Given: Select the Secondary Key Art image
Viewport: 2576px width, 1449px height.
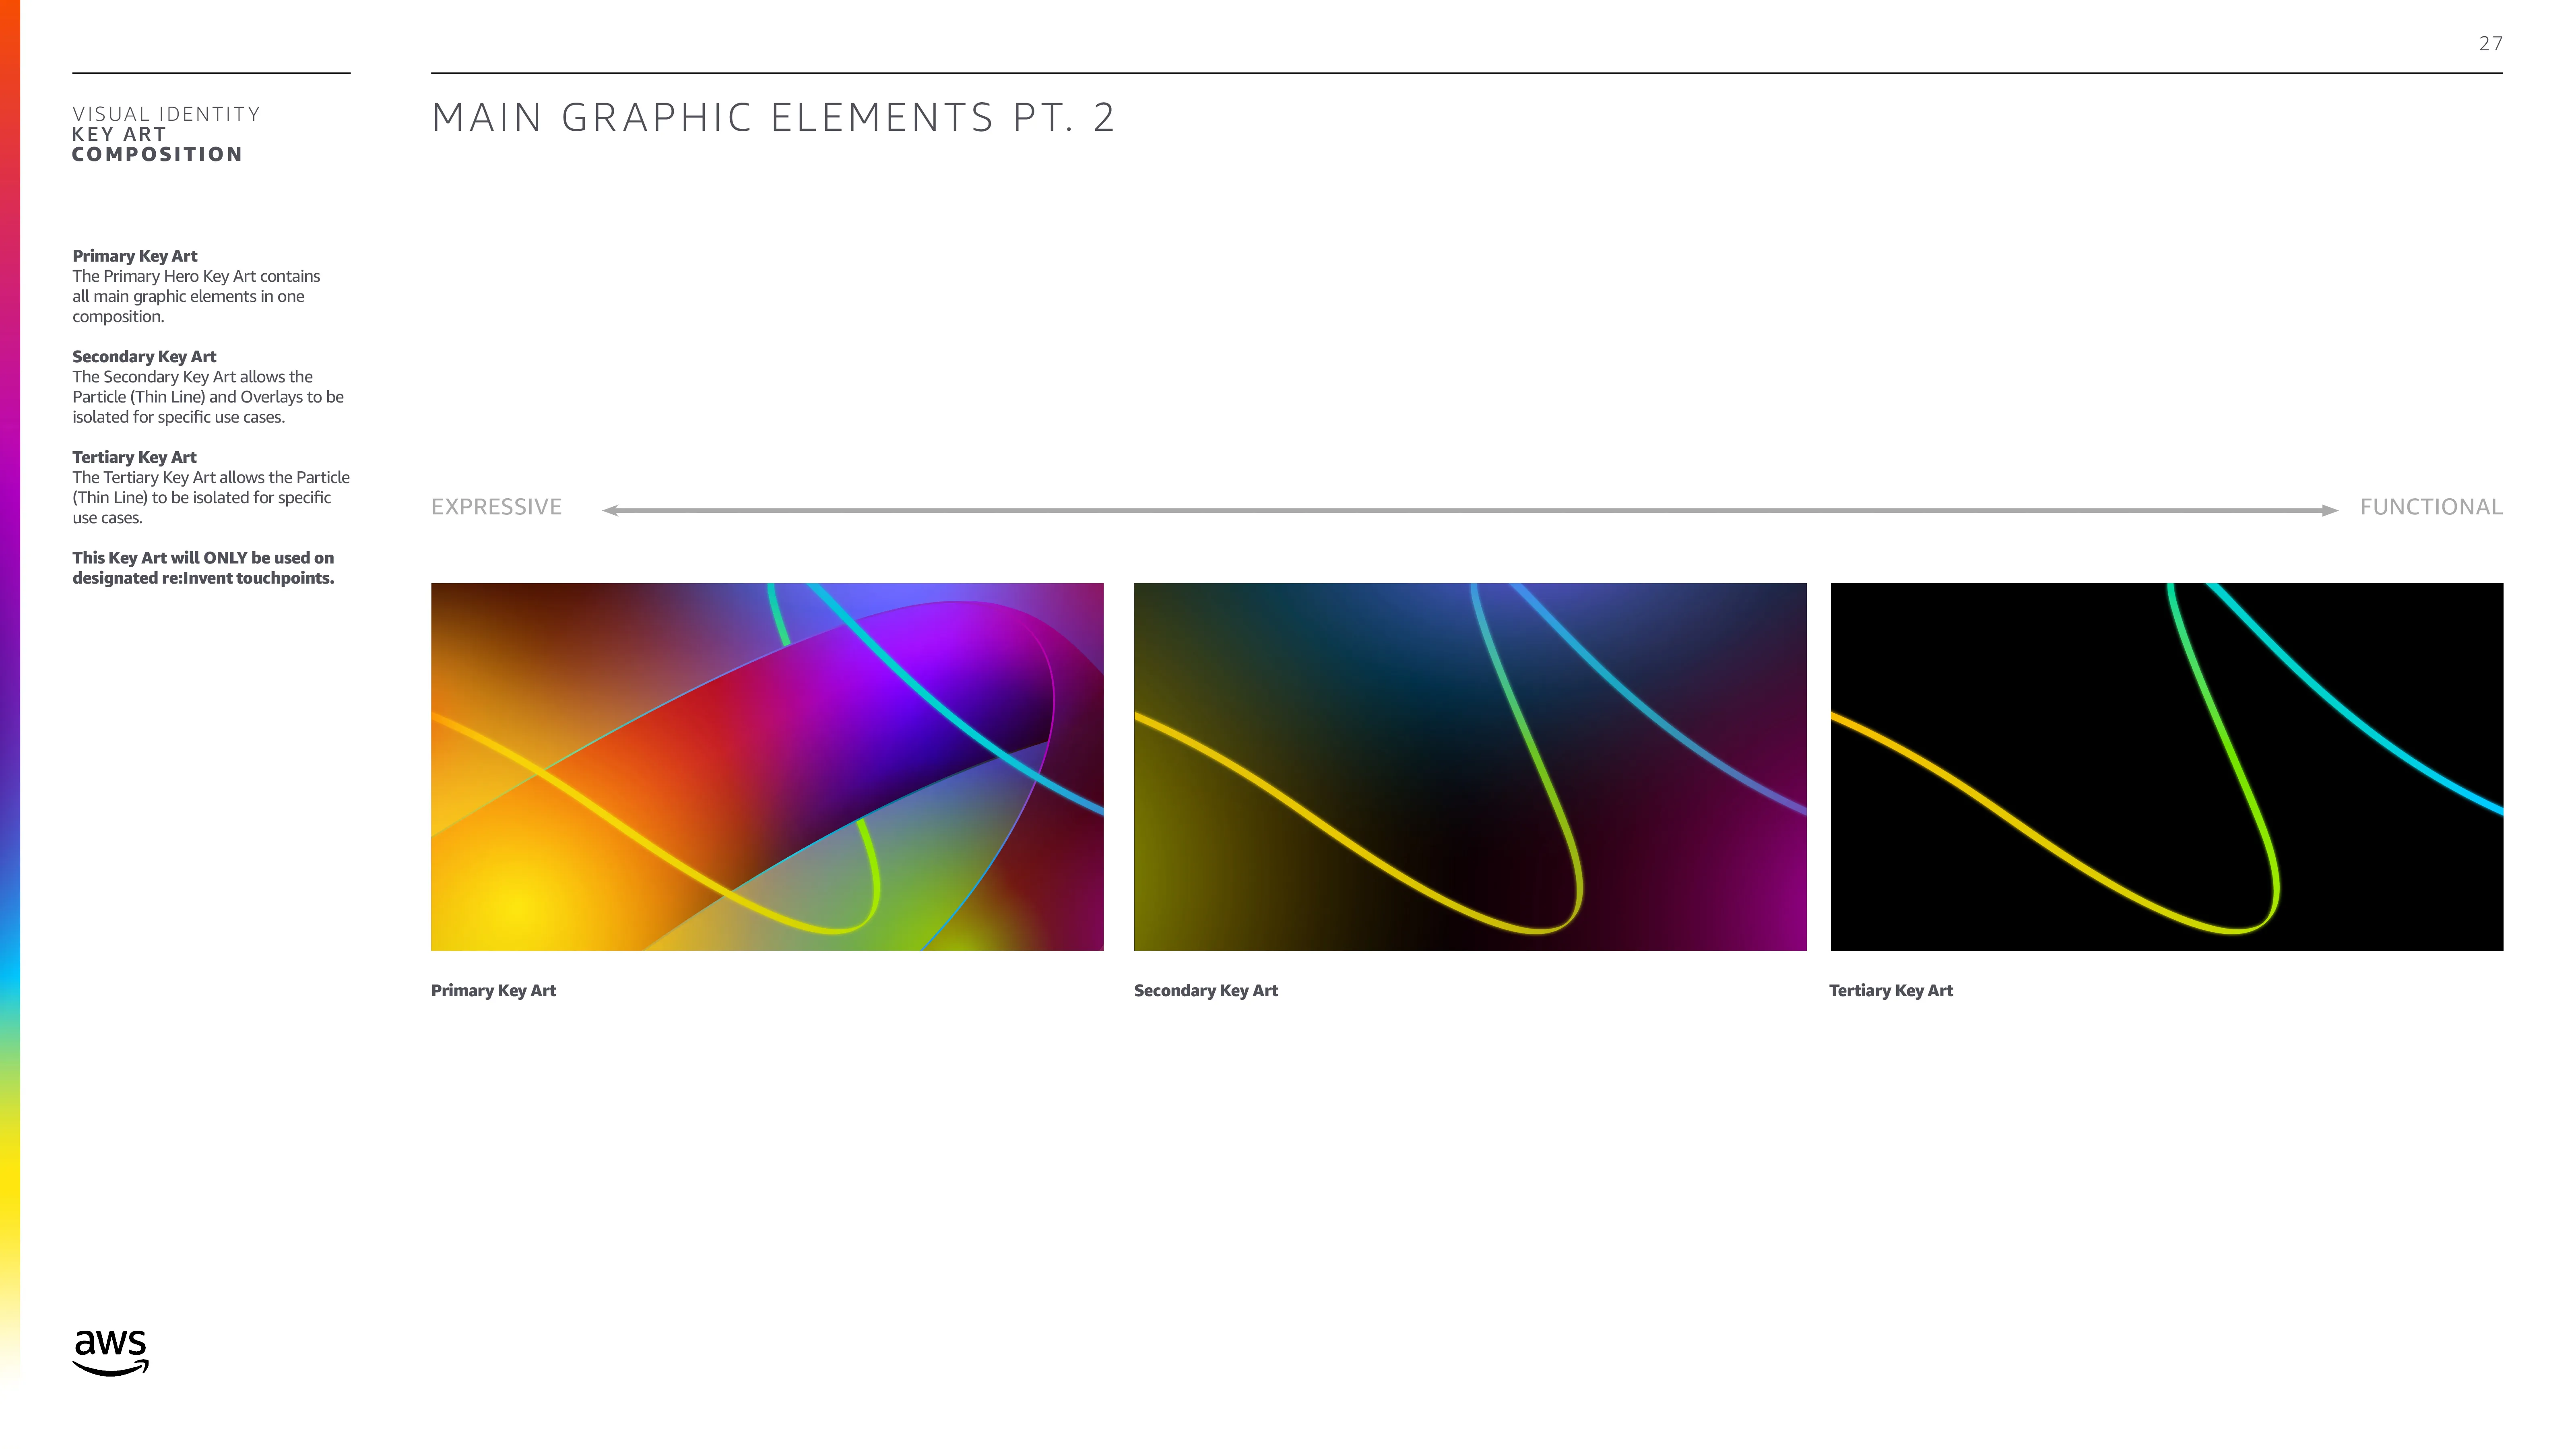Looking at the screenshot, I should tap(1470, 767).
